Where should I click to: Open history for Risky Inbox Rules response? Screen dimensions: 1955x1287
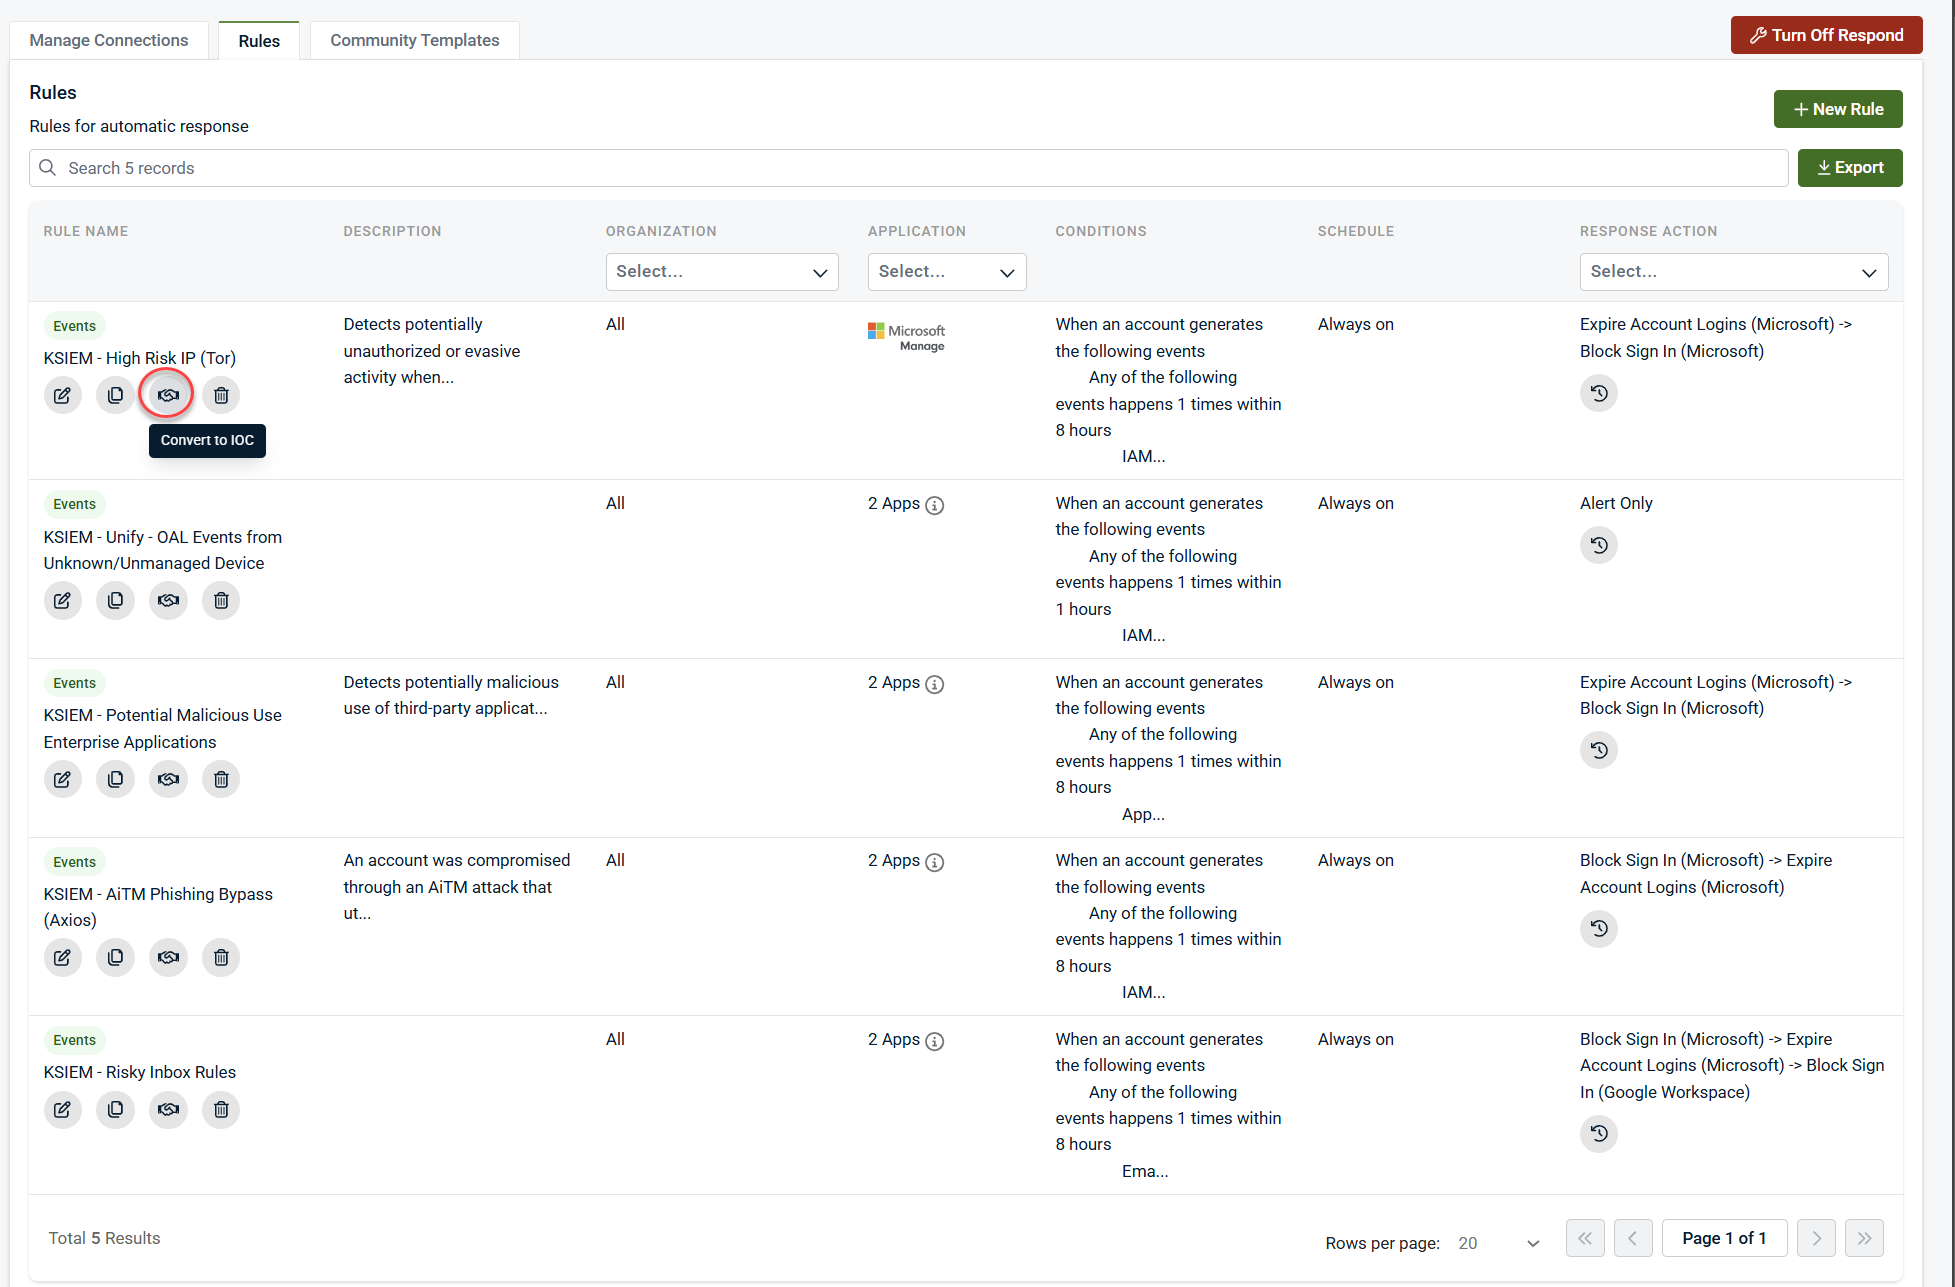[x=1598, y=1133]
